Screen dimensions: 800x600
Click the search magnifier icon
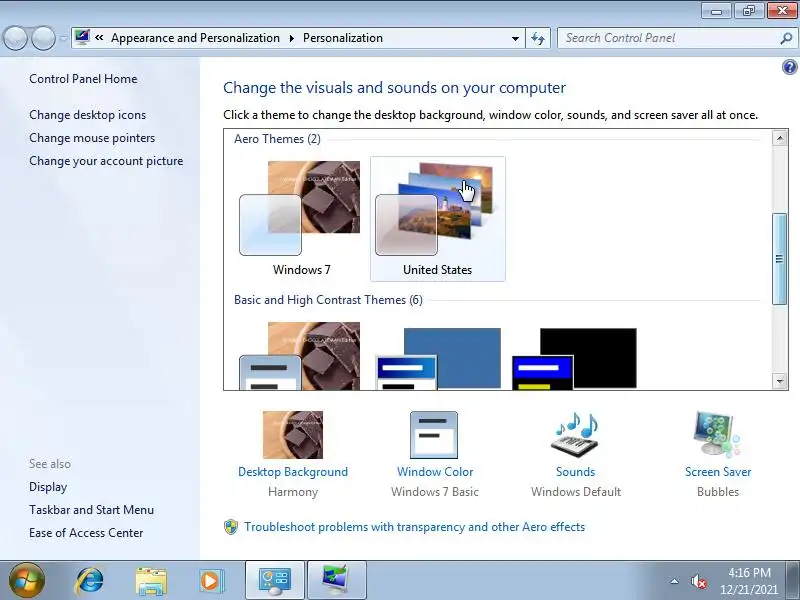786,38
